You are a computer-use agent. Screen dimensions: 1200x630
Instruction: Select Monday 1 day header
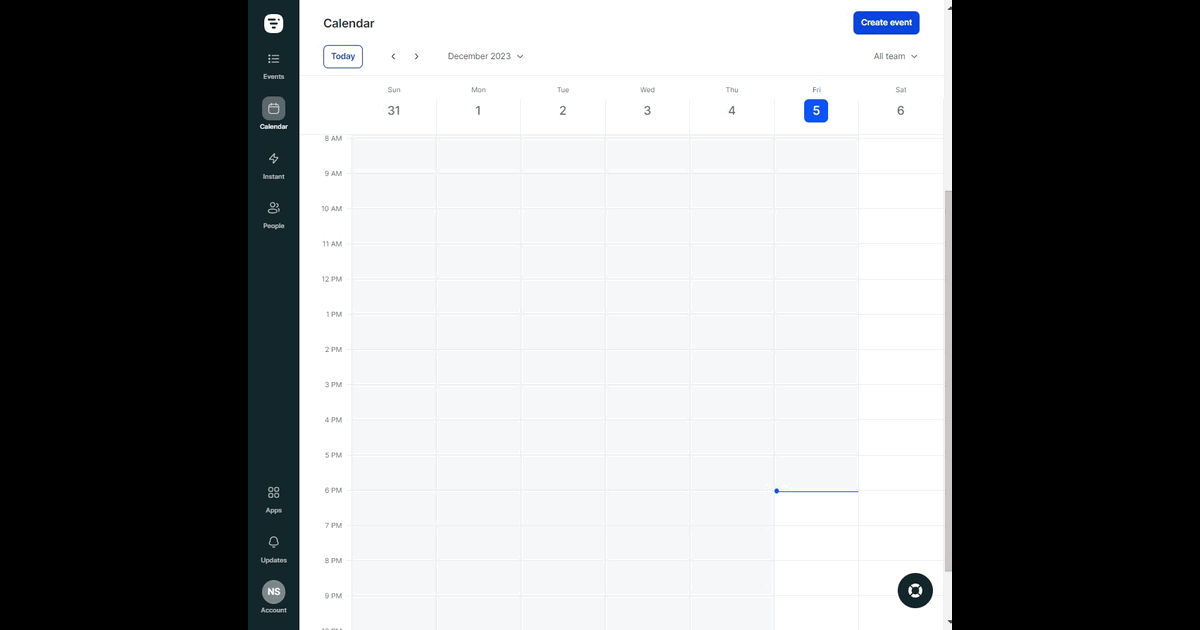click(478, 103)
